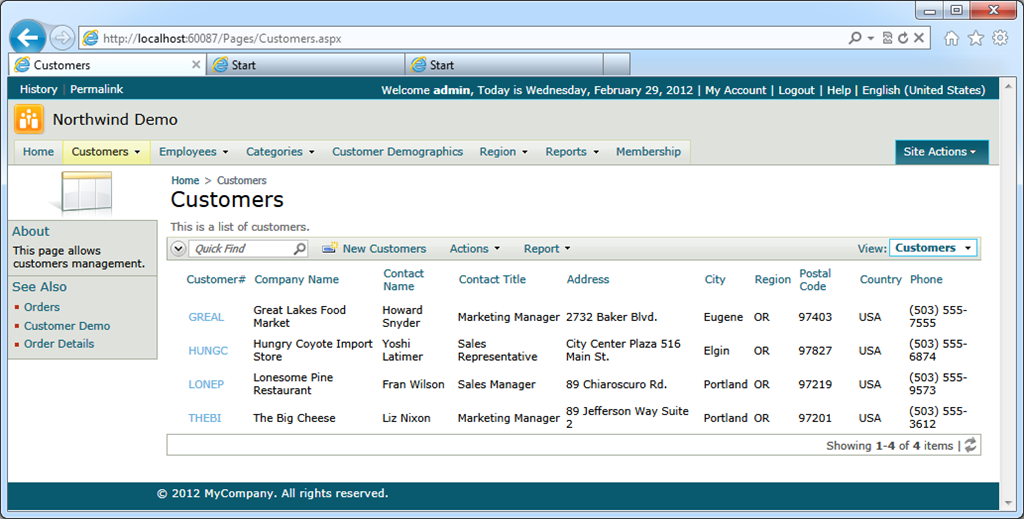Click the Order Details sidebar link
Image resolution: width=1024 pixels, height=519 pixels.
pos(59,344)
